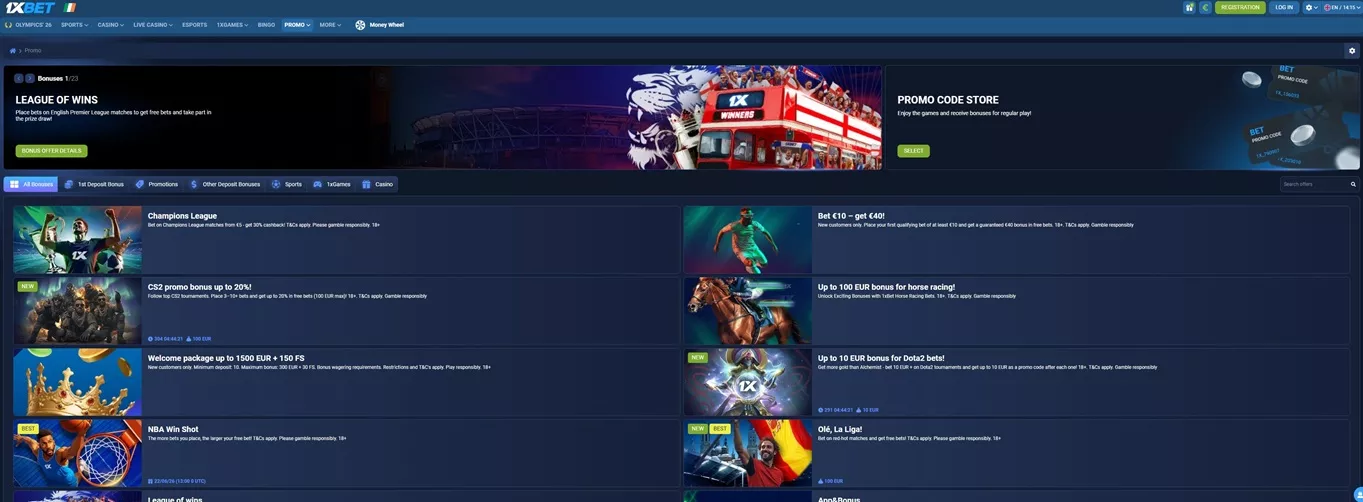Open the header settings gear dropdown

pyautogui.click(x=1311, y=7)
